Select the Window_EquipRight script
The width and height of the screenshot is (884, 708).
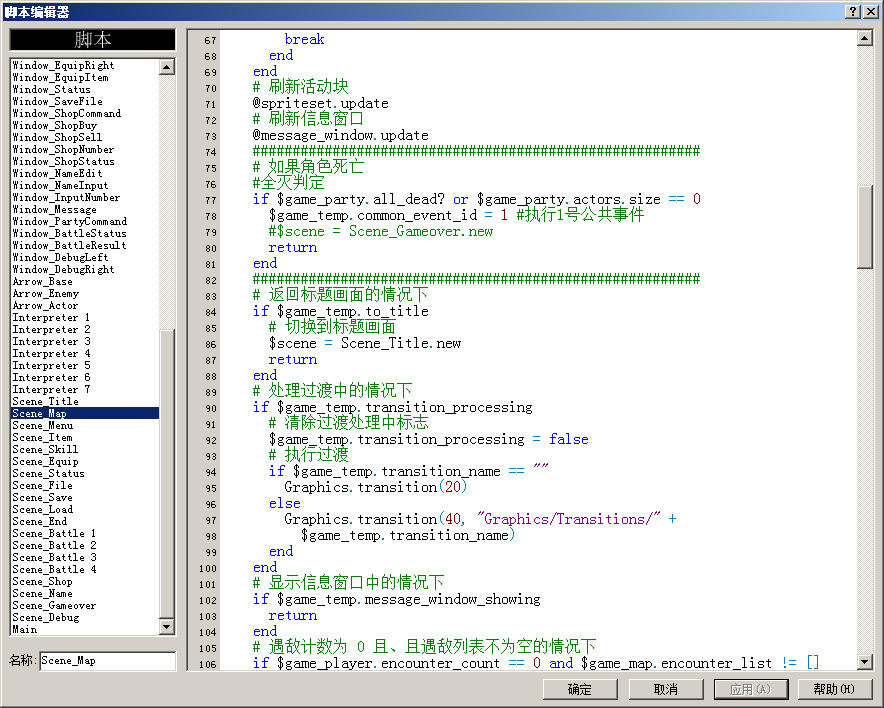(x=85, y=65)
